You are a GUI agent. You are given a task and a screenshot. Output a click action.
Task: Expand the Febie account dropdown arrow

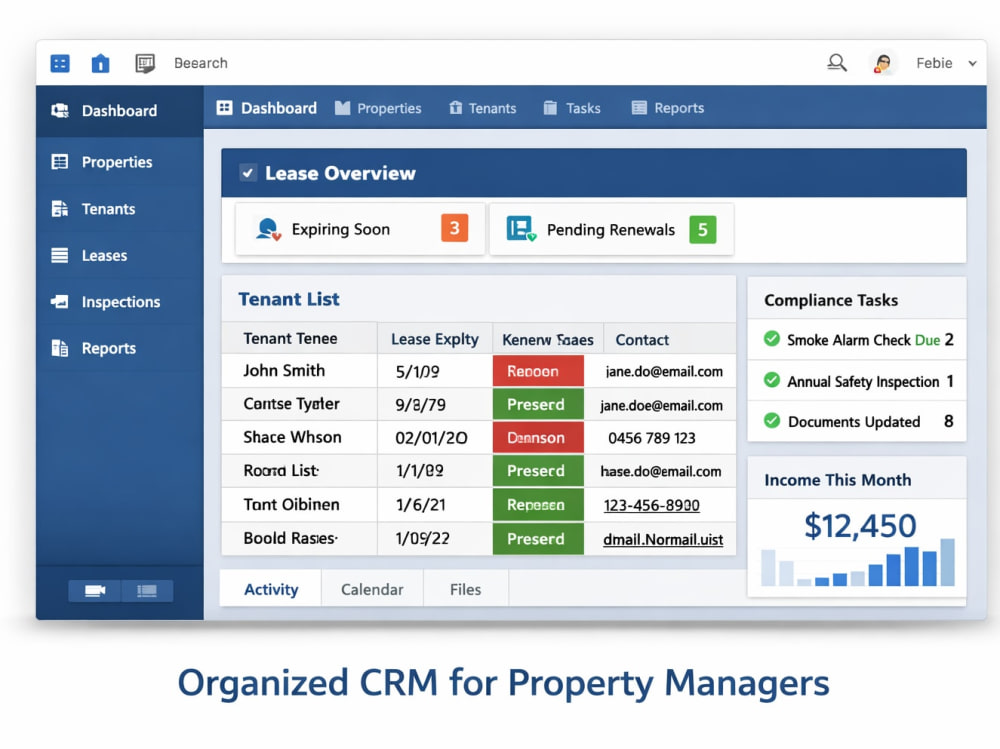pyautogui.click(x=973, y=63)
